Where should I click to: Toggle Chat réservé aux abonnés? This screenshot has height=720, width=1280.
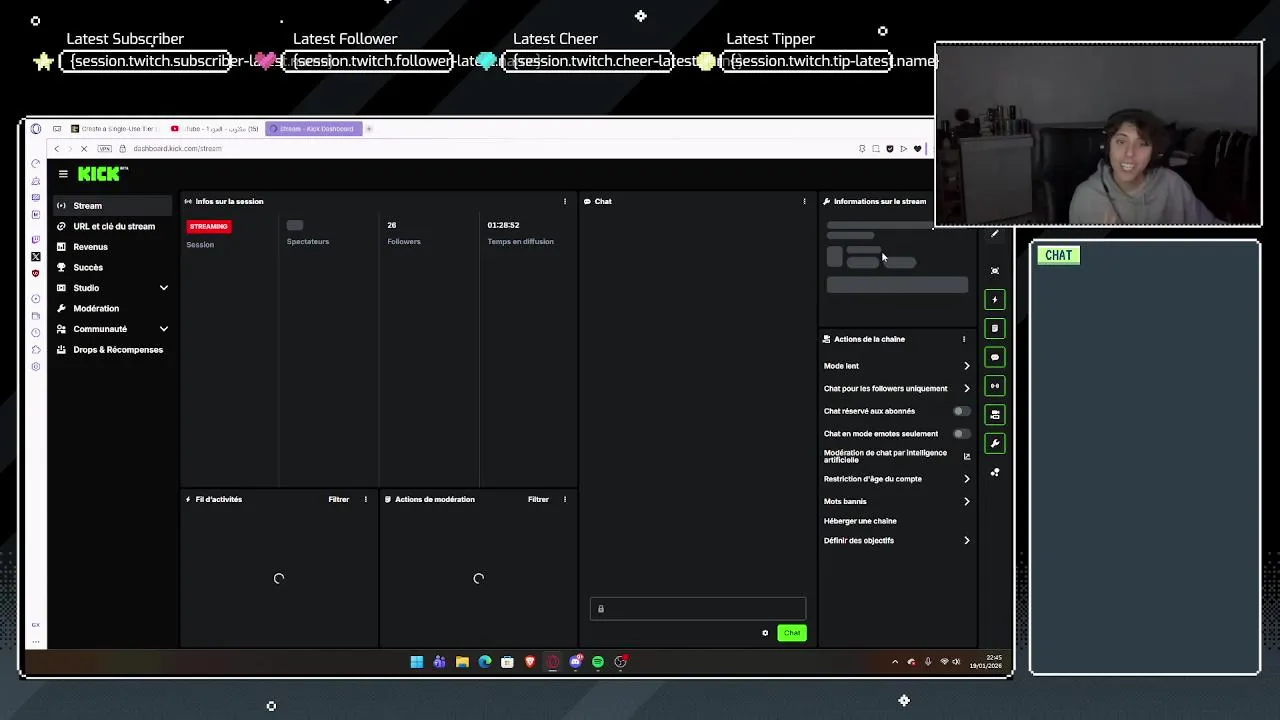961,411
